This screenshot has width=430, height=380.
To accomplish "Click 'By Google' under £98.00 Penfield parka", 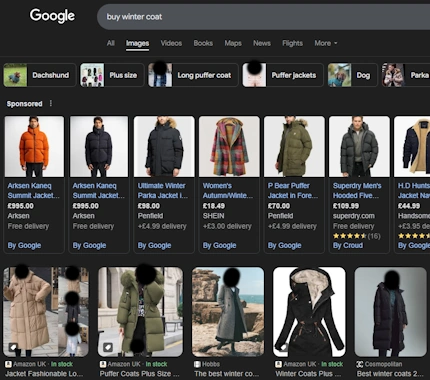I will pyautogui.click(x=154, y=245).
